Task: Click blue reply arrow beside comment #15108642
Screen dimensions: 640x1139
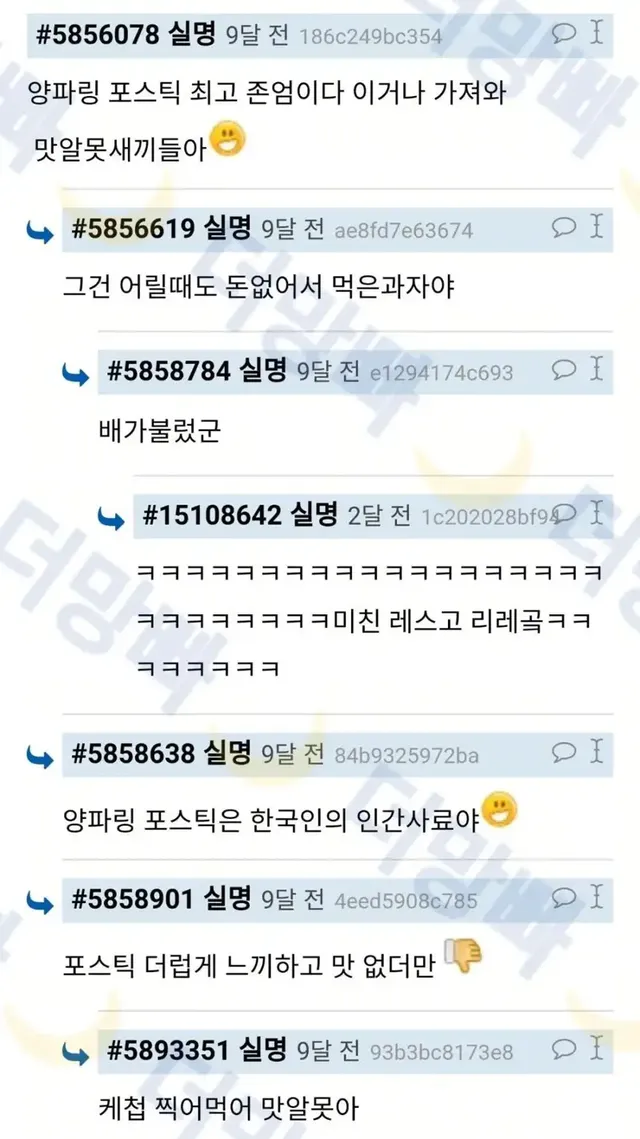Action: click(111, 519)
